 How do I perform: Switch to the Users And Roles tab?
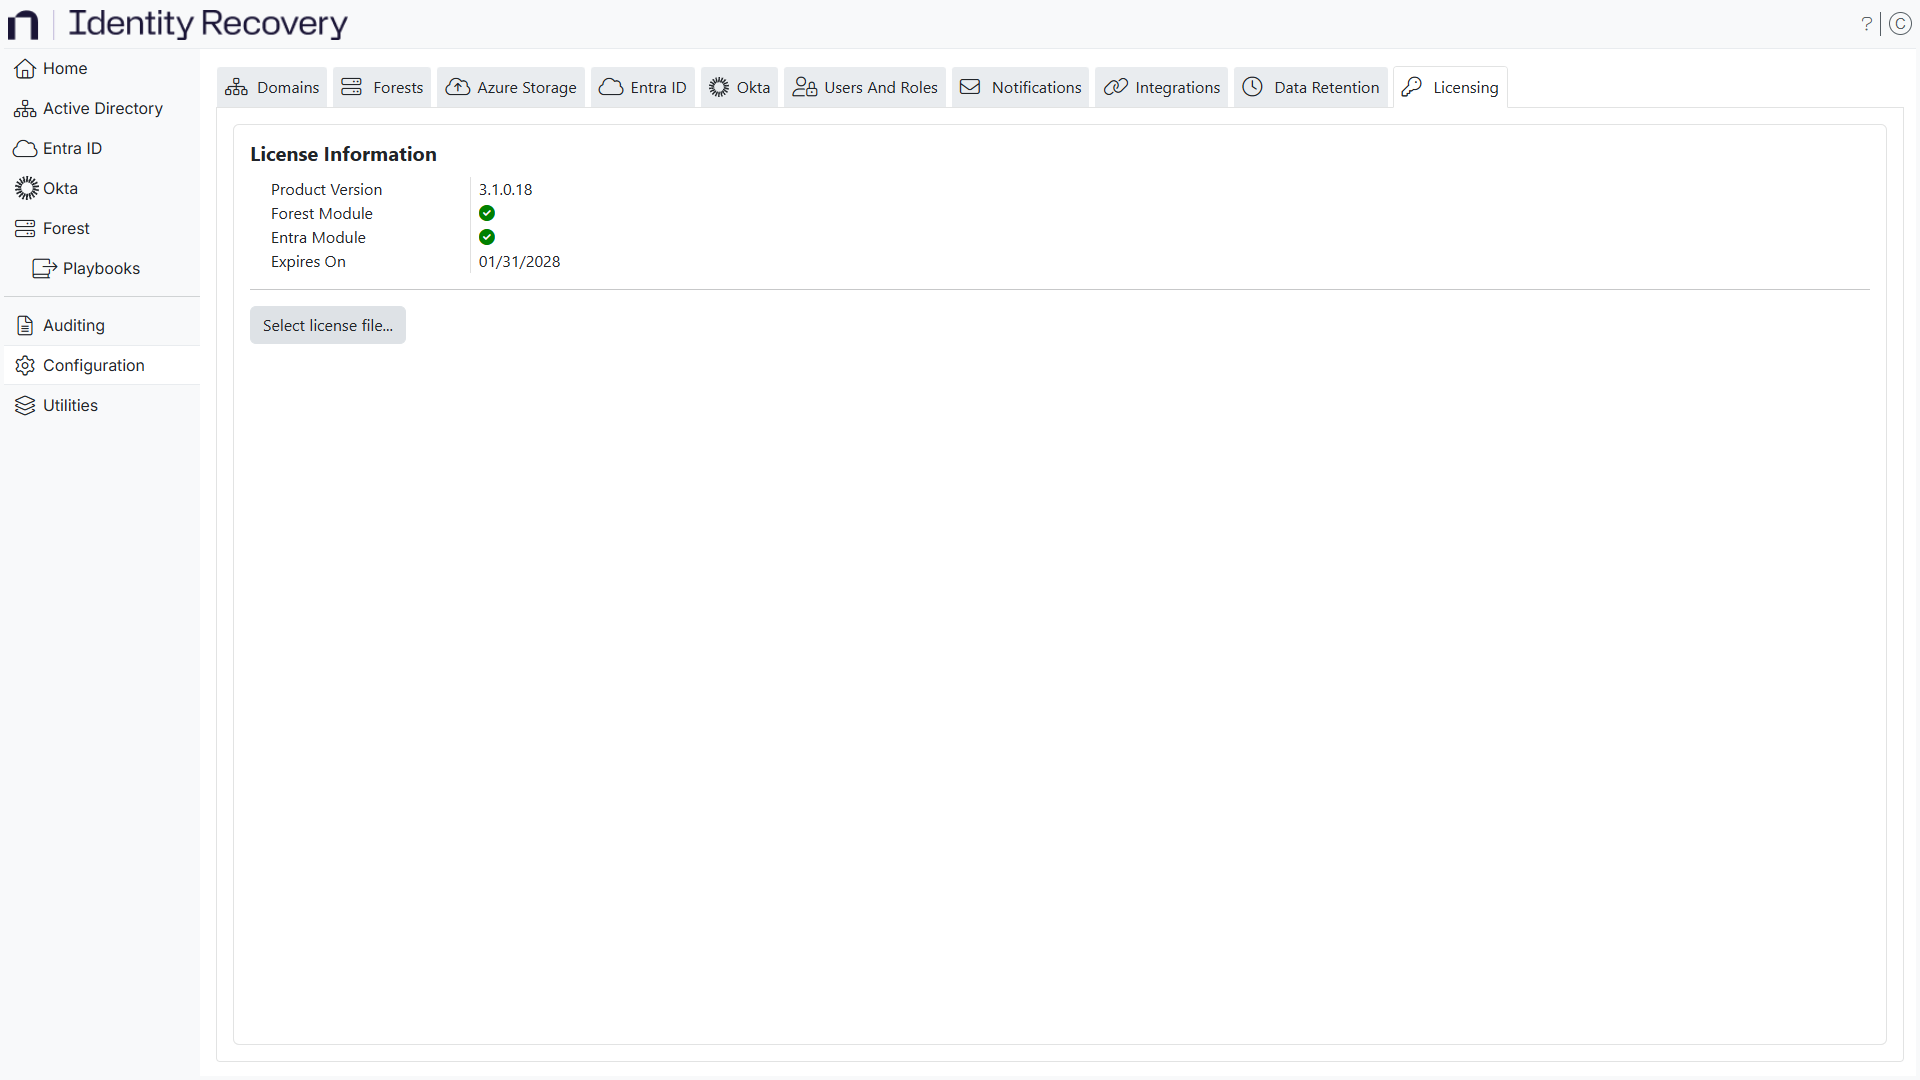point(864,87)
